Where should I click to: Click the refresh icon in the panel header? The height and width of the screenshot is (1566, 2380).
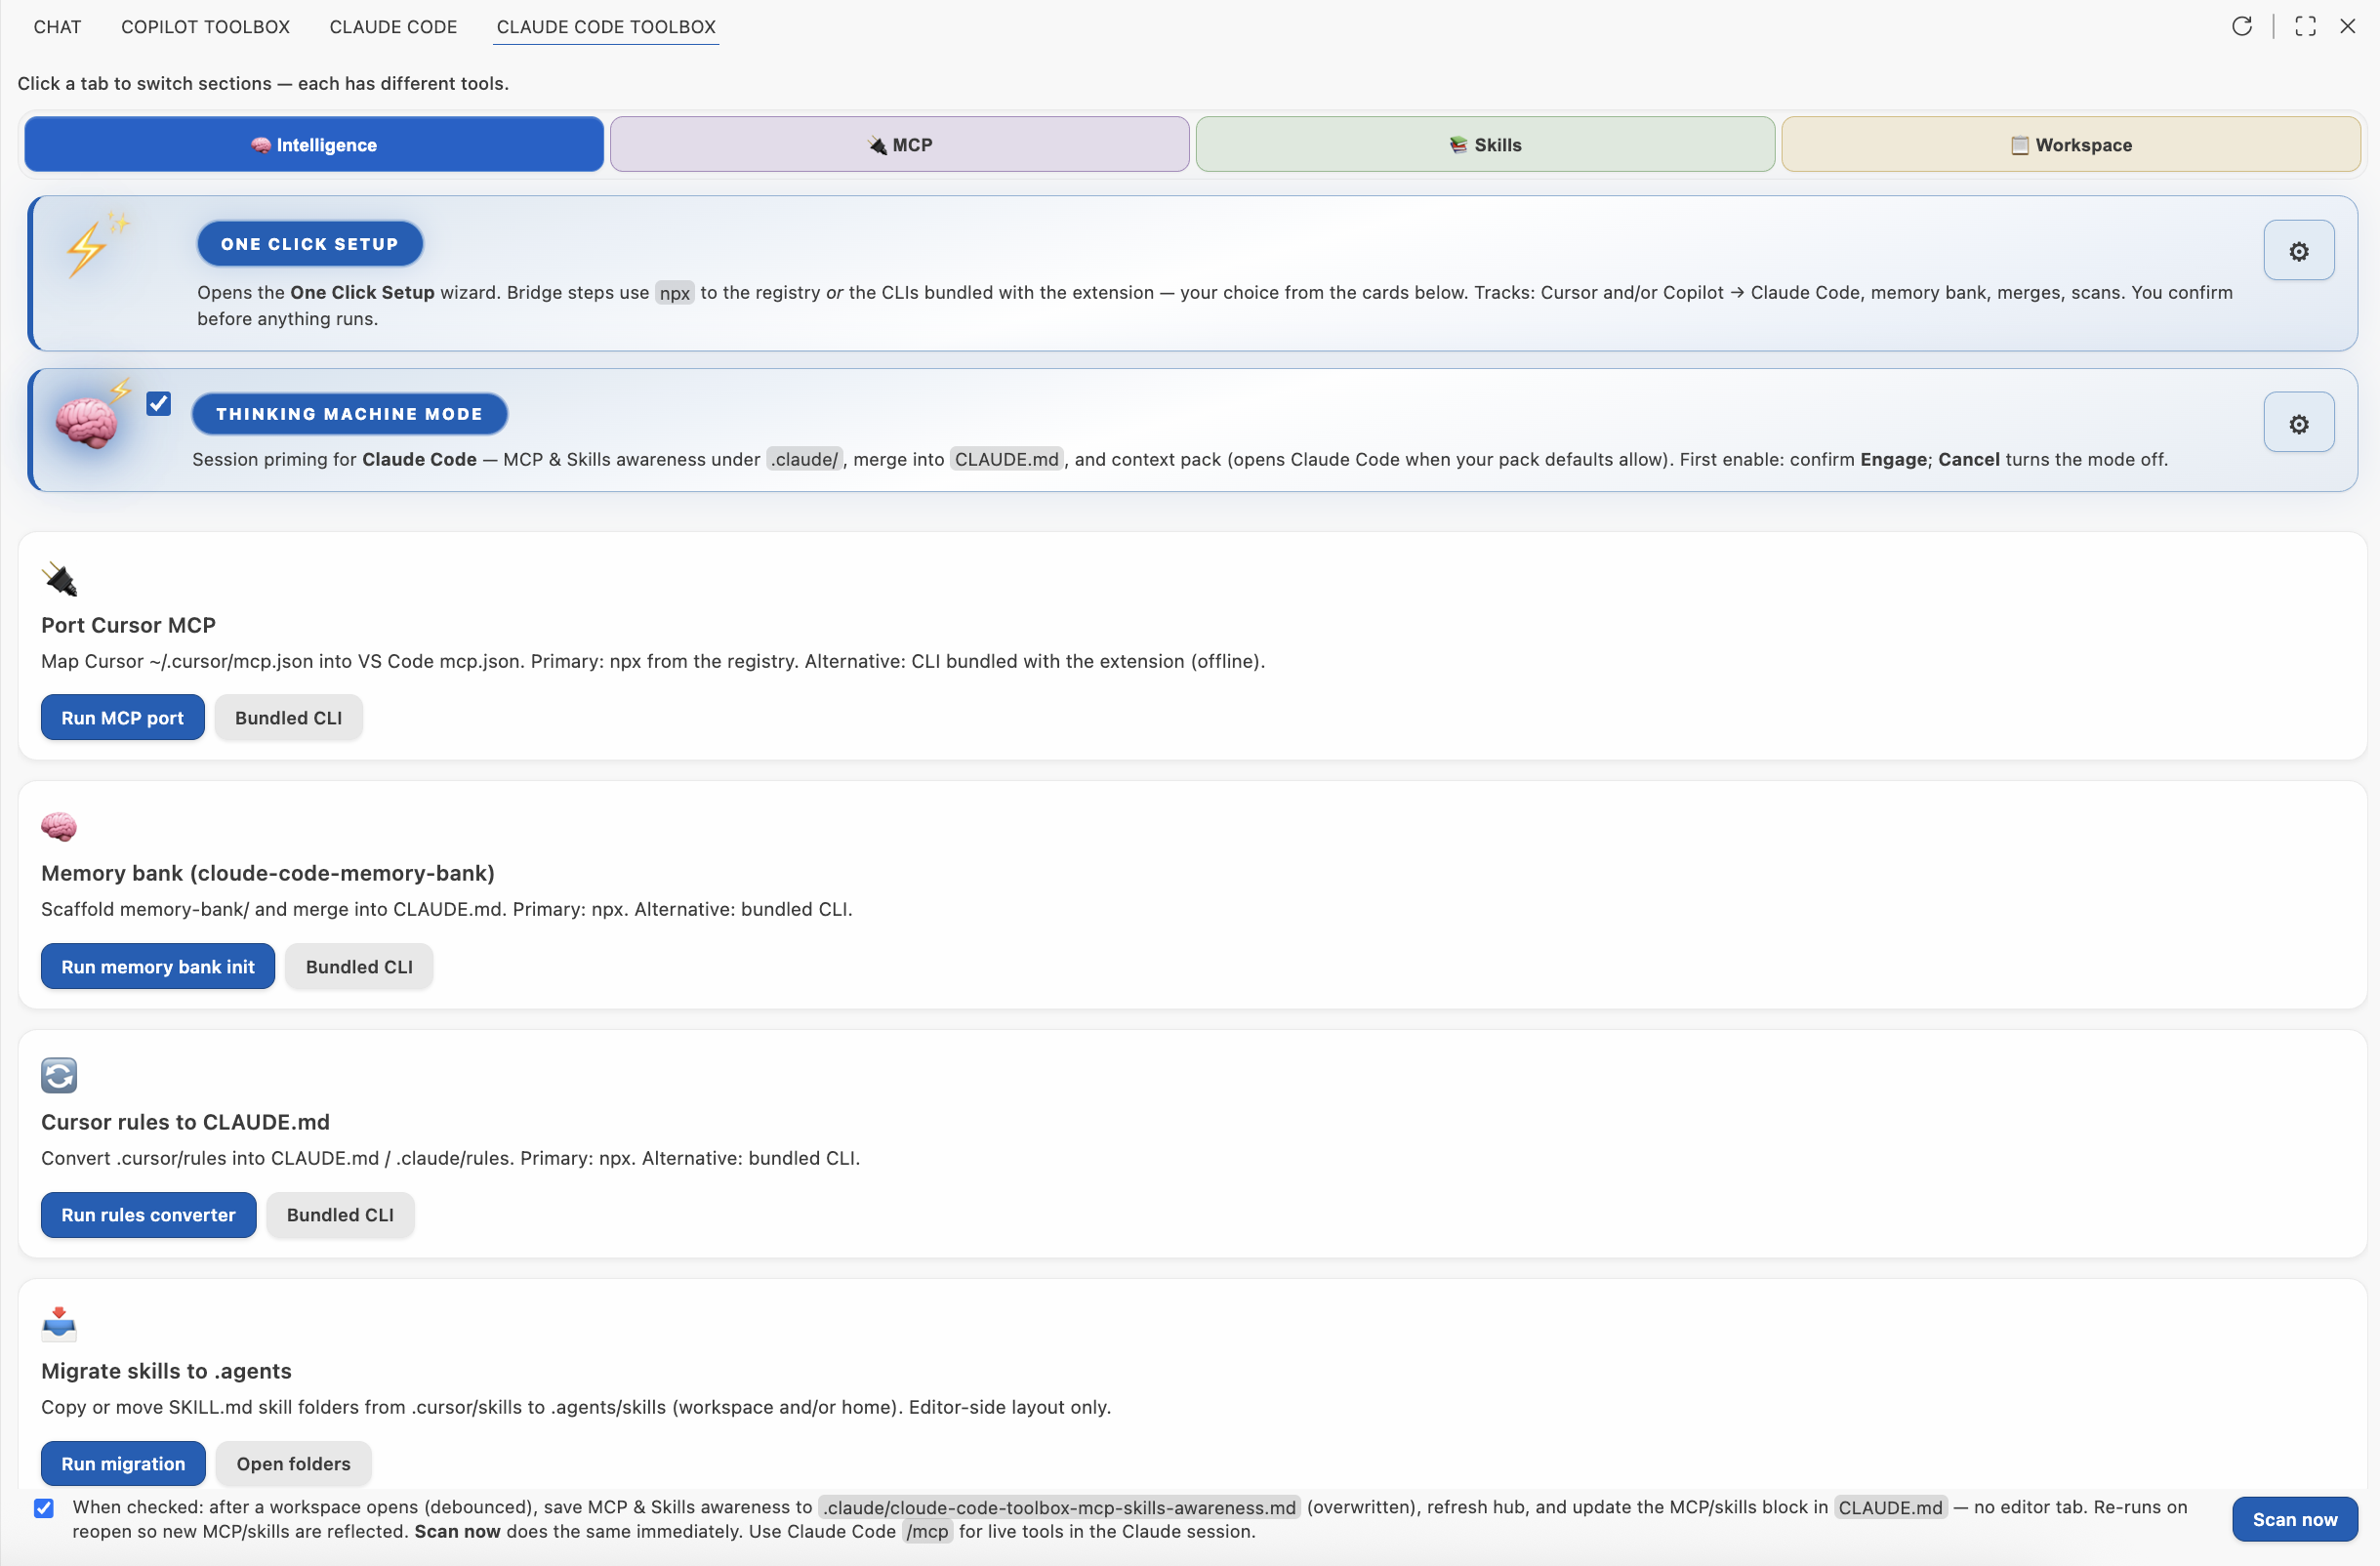[2242, 26]
